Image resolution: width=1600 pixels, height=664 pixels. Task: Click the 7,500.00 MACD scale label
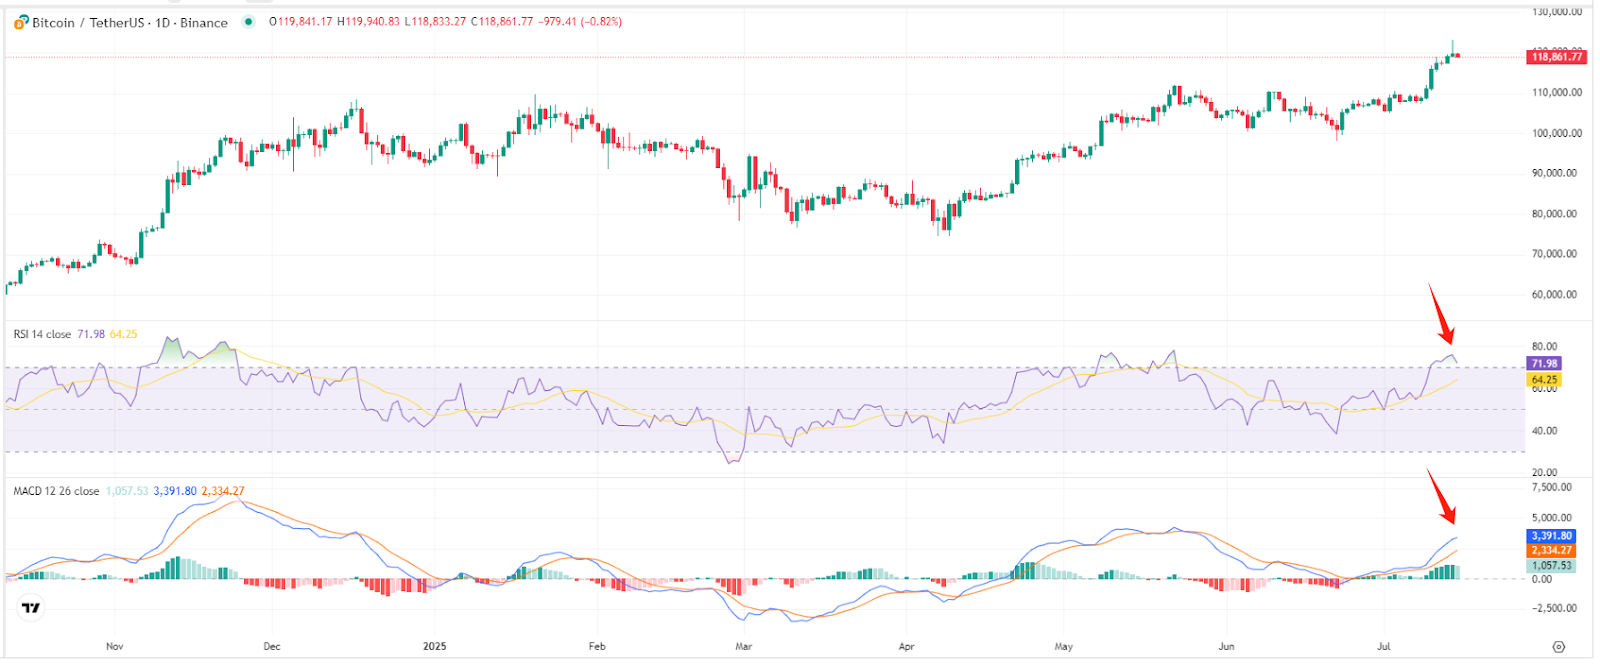(1552, 487)
